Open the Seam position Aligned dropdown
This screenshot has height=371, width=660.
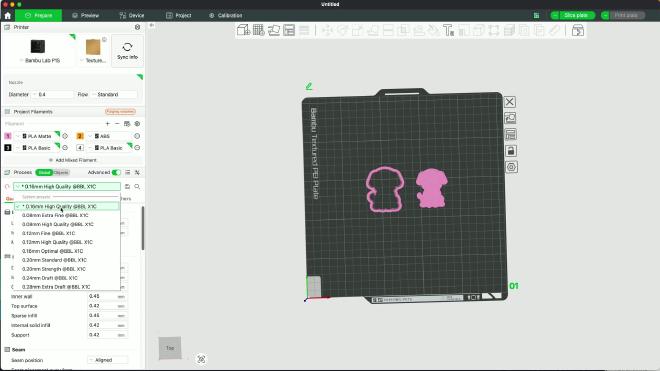coord(107,360)
